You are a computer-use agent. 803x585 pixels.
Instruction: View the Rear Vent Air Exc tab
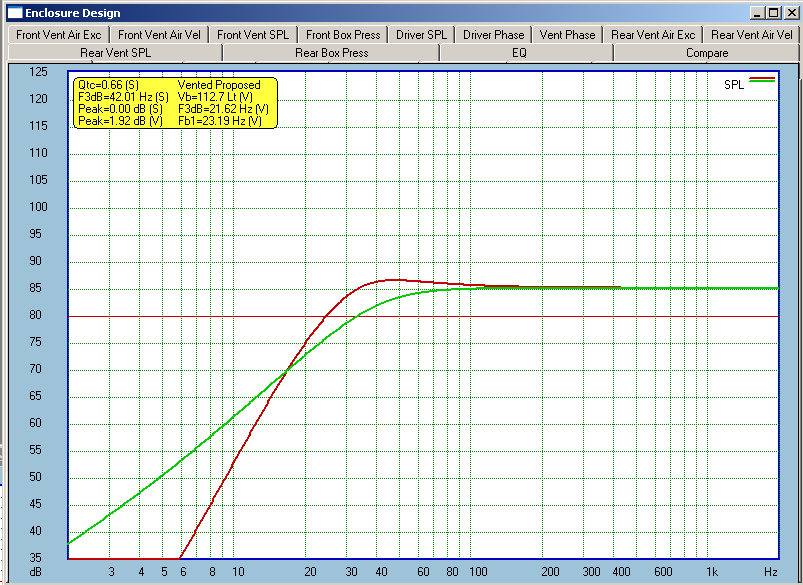pyautogui.click(x=653, y=35)
